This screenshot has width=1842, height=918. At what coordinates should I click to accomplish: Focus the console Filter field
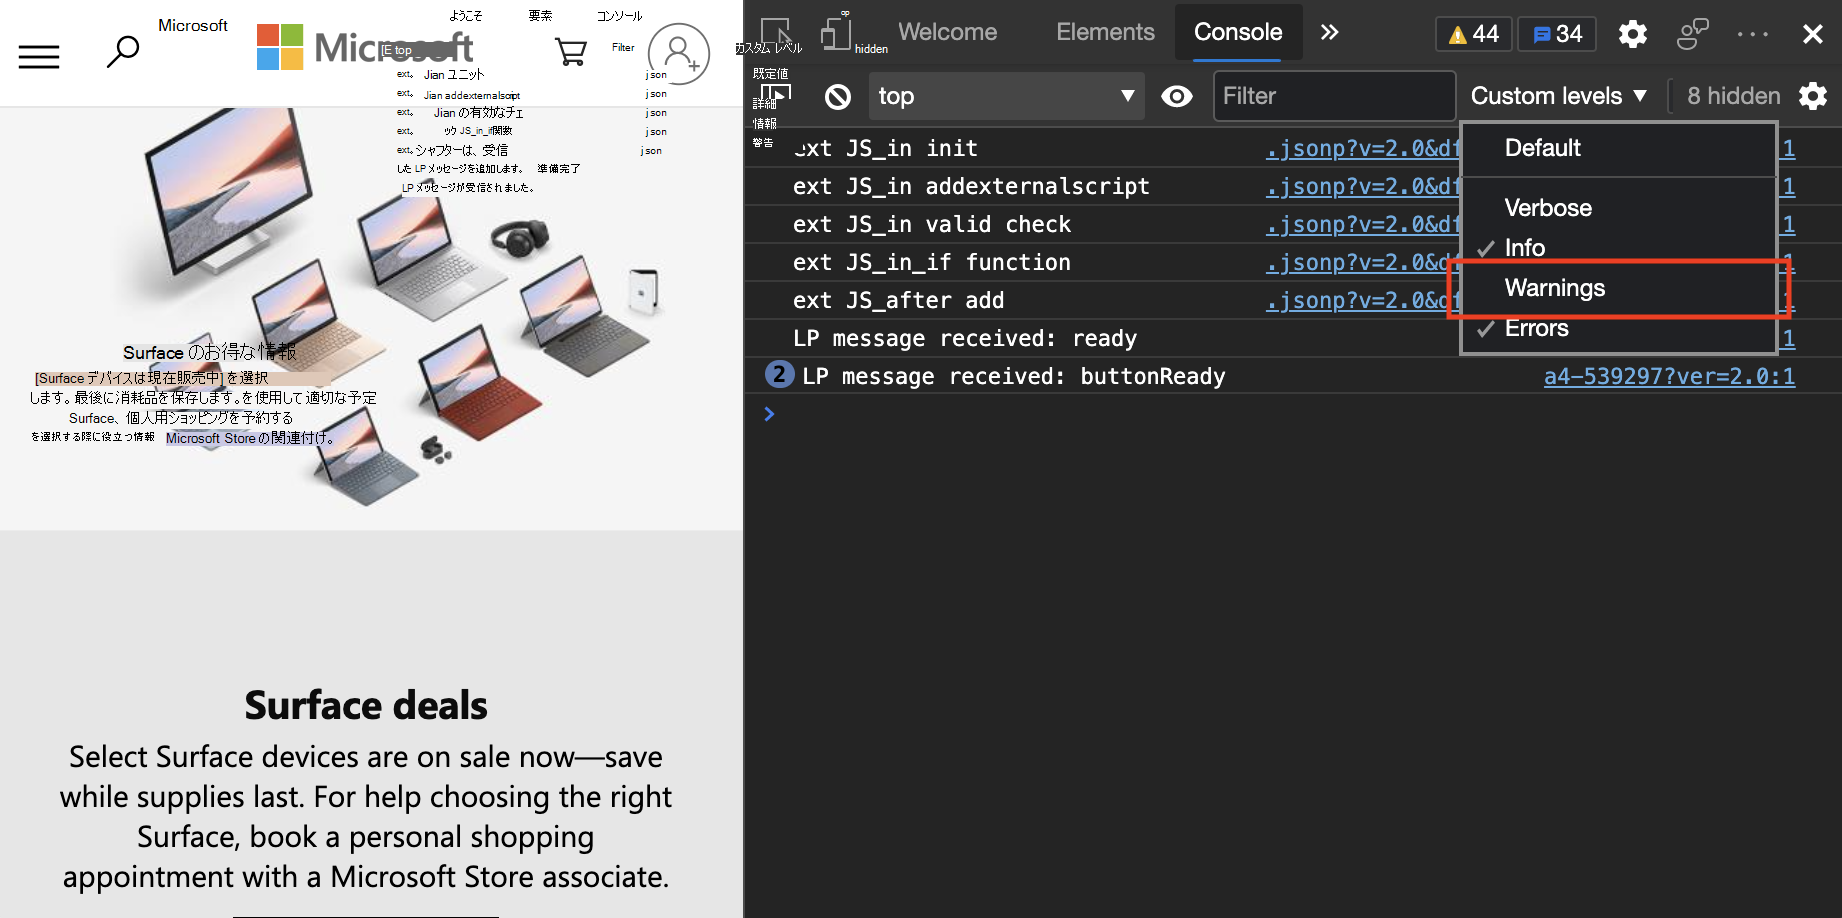(1334, 96)
